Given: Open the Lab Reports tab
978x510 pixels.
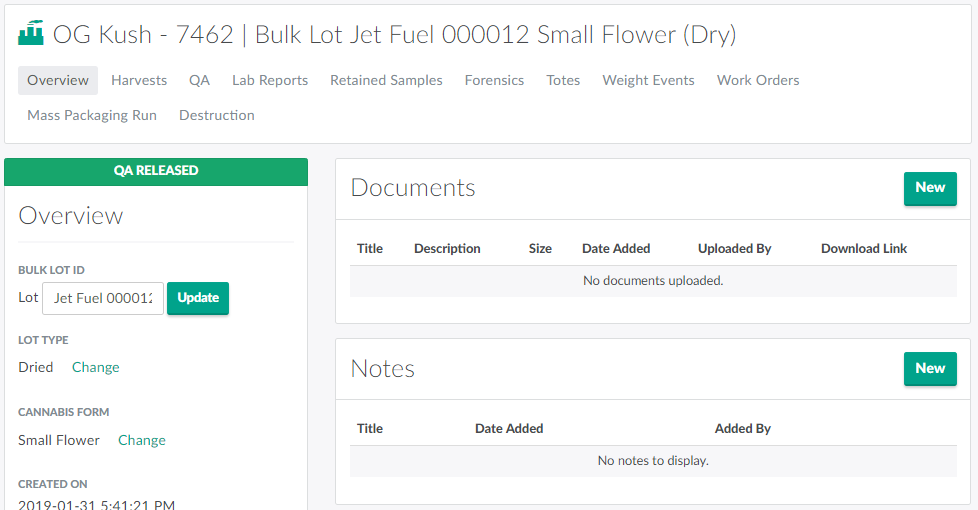Looking at the screenshot, I should [270, 80].
